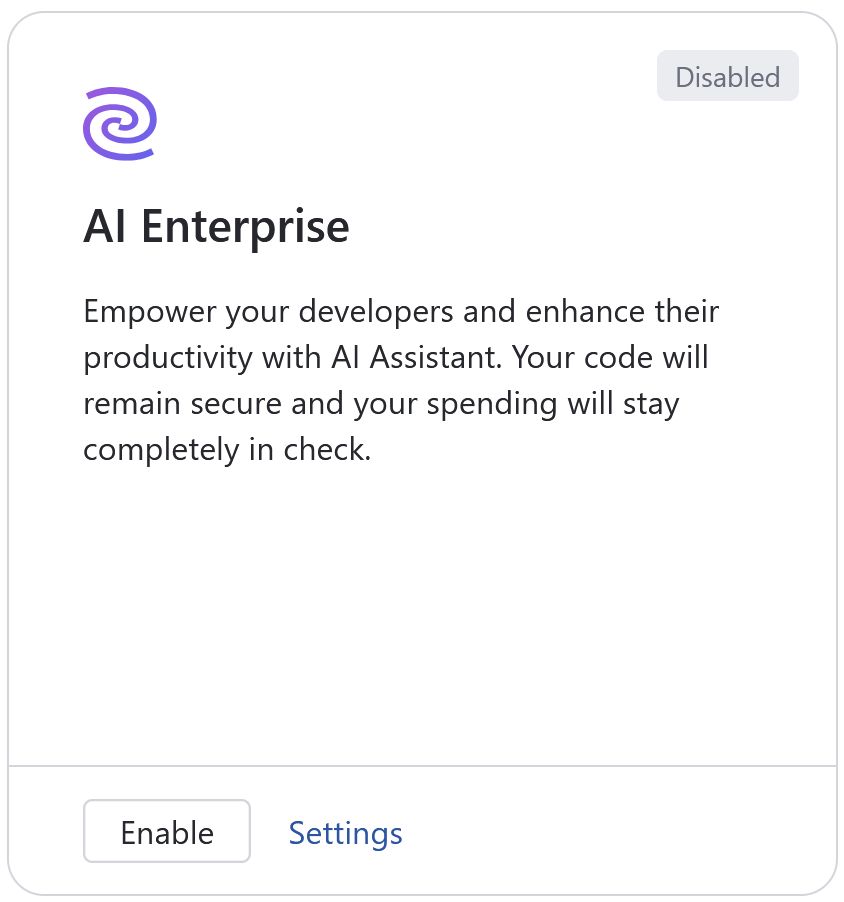Viewport: 844px width, 902px height.
Task: Select the AI Enterprise heading
Action: click(216, 227)
